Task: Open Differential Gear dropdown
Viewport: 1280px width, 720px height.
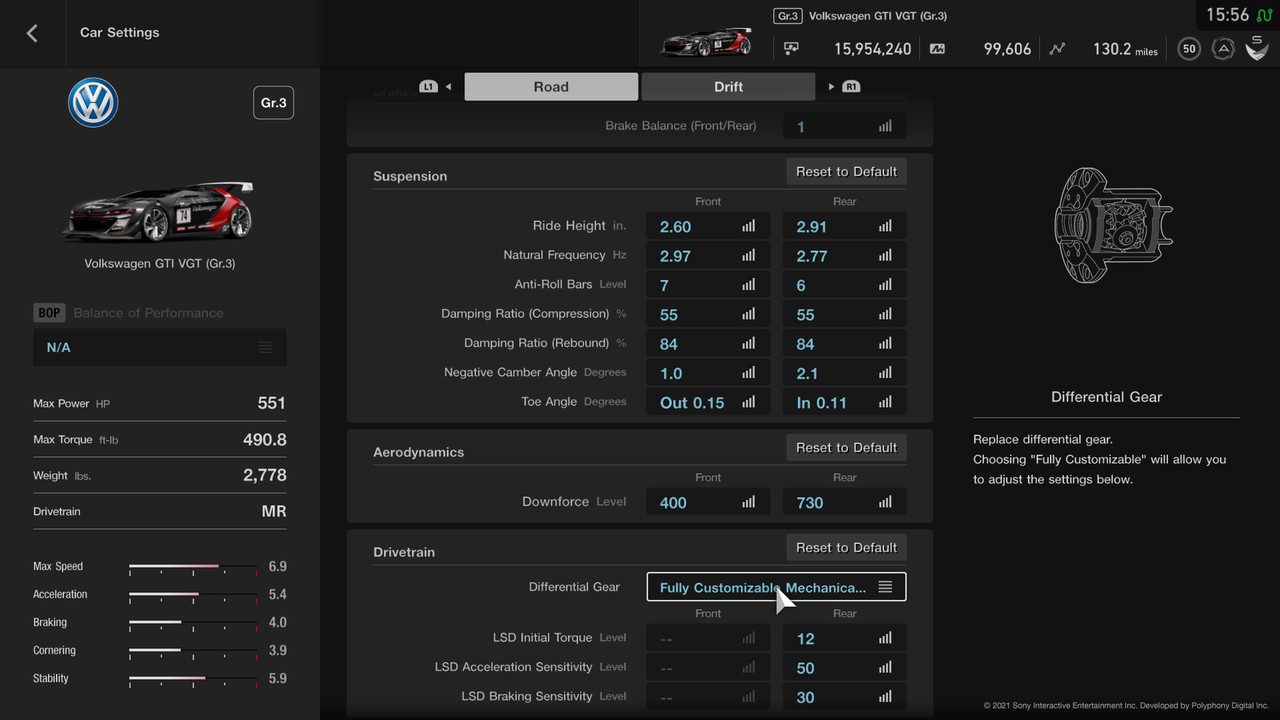Action: pyautogui.click(x=777, y=587)
